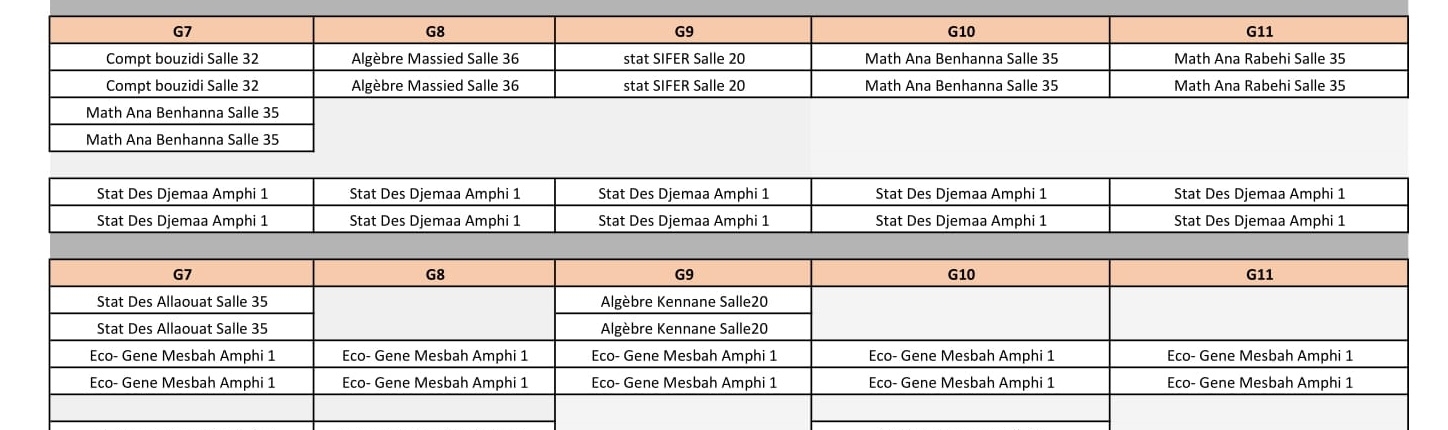The width and height of the screenshot is (1448, 430).
Task: Select the first "Stat Des Allaouat Salle 35" cell
Action: point(182,301)
